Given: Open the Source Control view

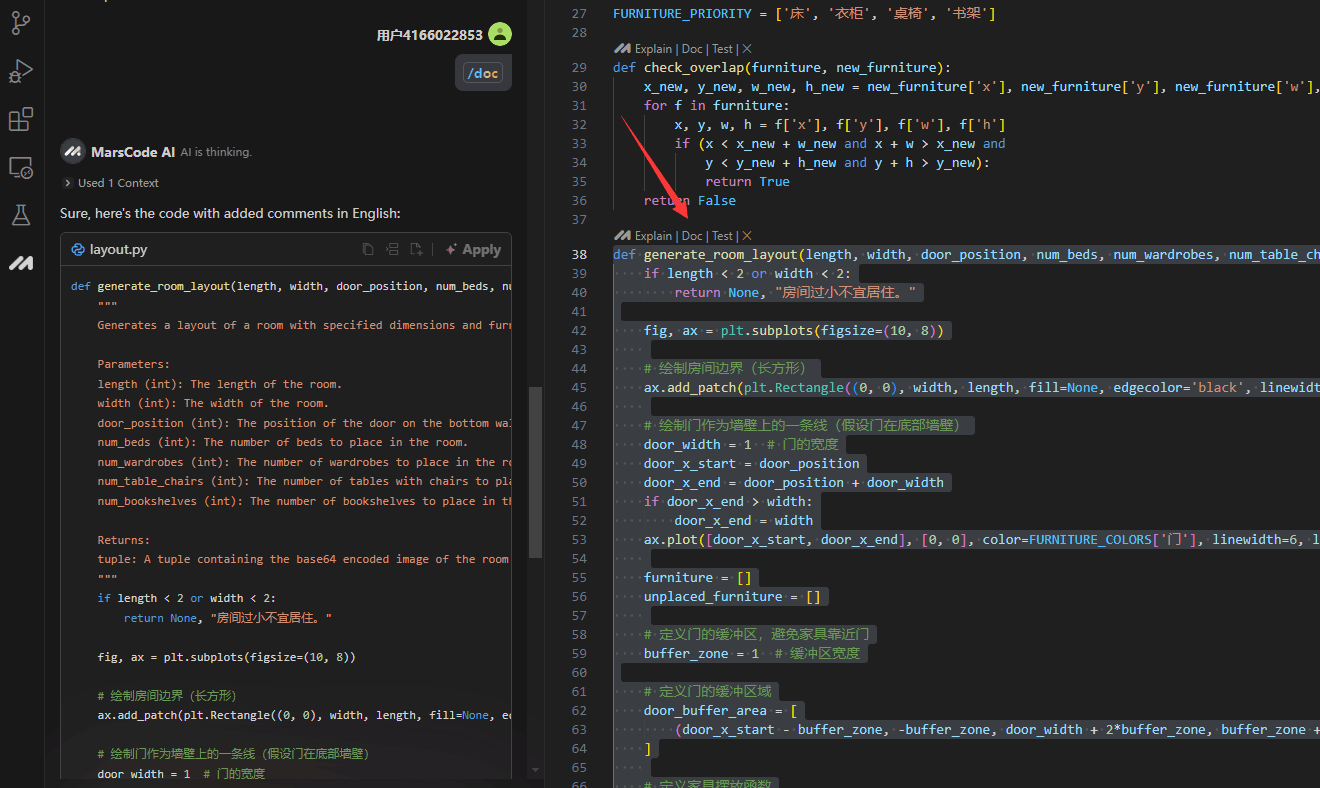Looking at the screenshot, I should [x=20, y=23].
